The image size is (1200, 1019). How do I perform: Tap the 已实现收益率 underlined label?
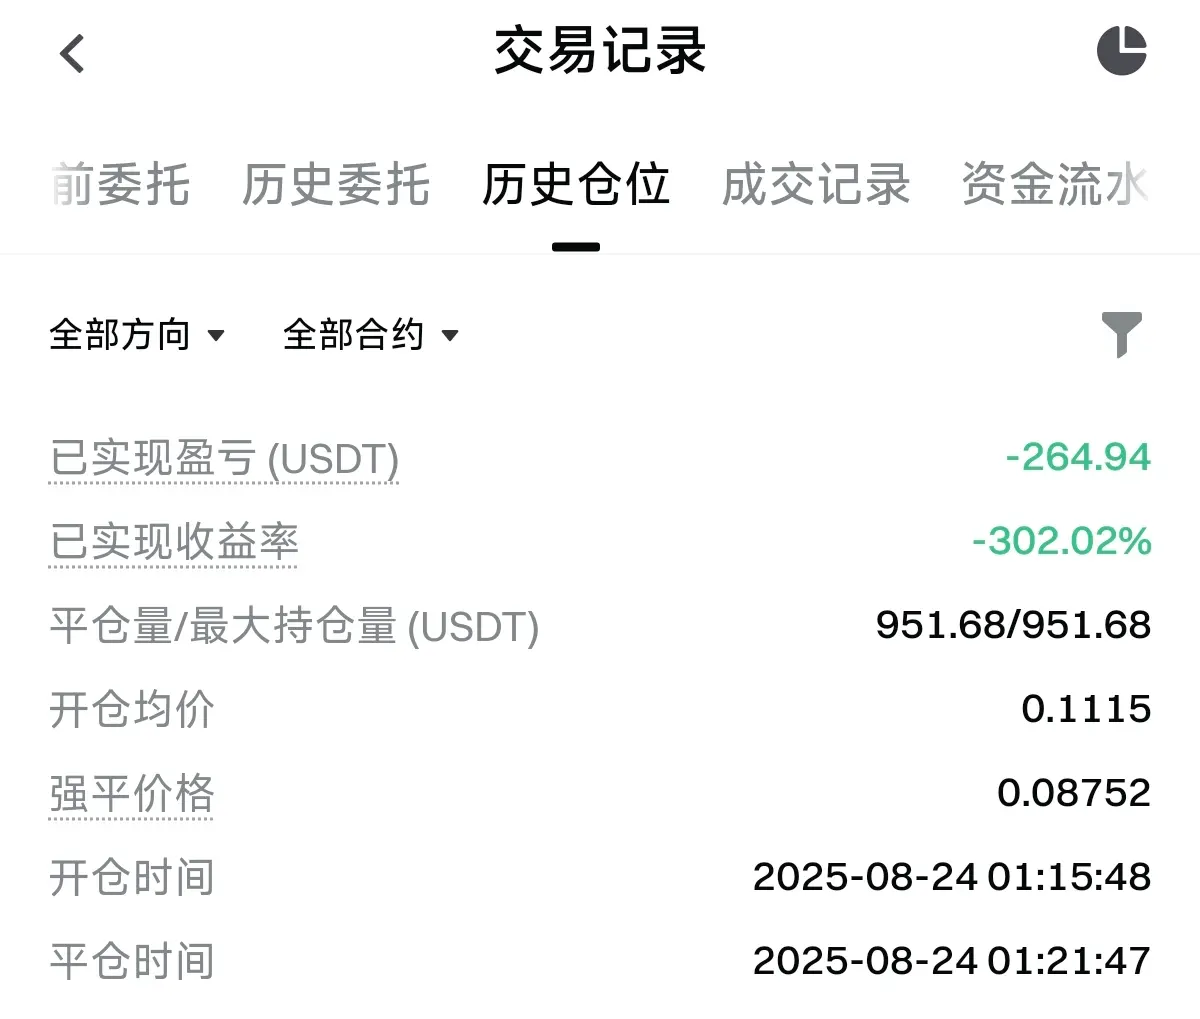click(x=174, y=542)
